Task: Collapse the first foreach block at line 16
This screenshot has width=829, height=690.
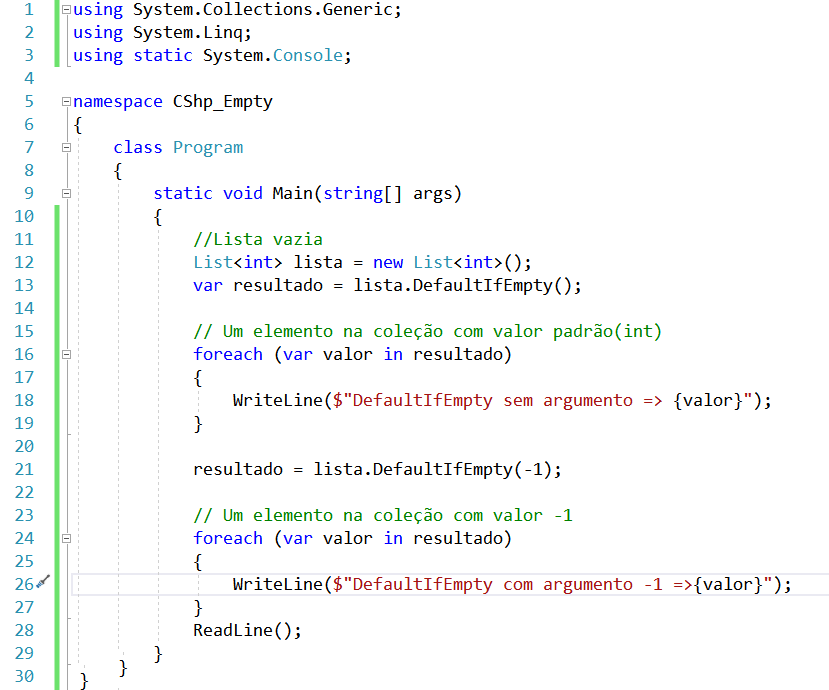Action: click(x=66, y=354)
